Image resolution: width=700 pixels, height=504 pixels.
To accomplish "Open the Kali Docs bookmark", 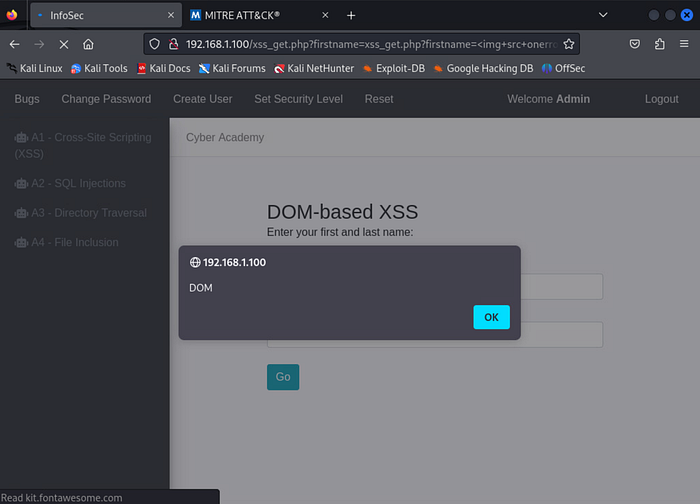I will (x=163, y=68).
